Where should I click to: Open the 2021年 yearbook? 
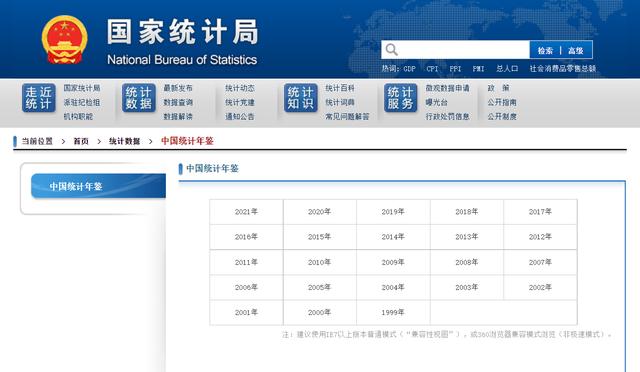point(246,212)
